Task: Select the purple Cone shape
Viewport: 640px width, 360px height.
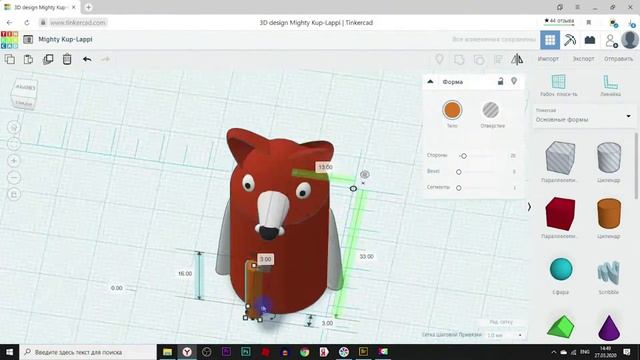Action: [x=609, y=327]
